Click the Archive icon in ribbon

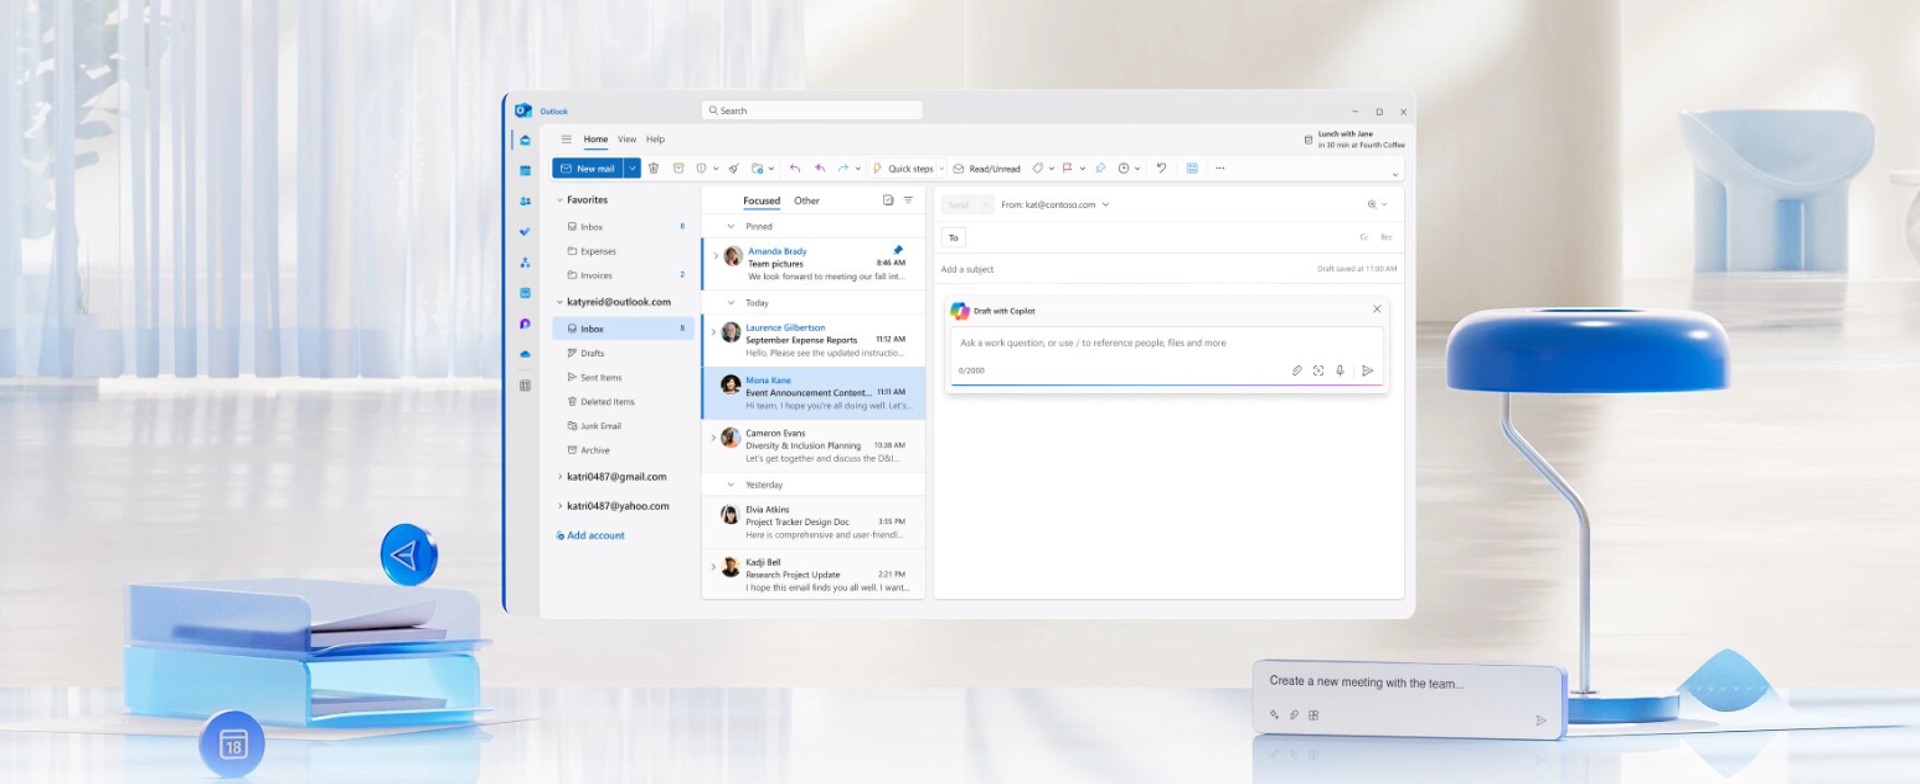tap(678, 168)
